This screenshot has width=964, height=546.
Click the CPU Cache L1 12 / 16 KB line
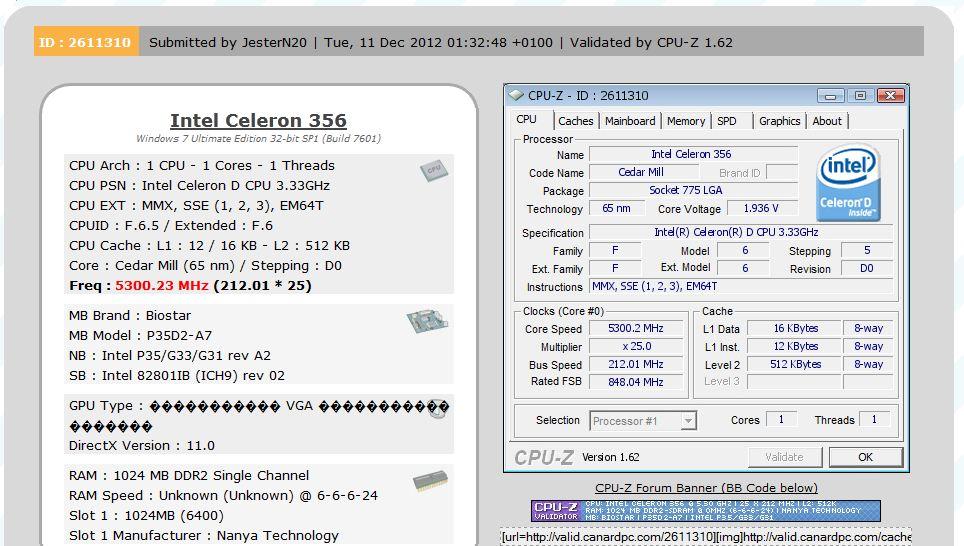(209, 245)
